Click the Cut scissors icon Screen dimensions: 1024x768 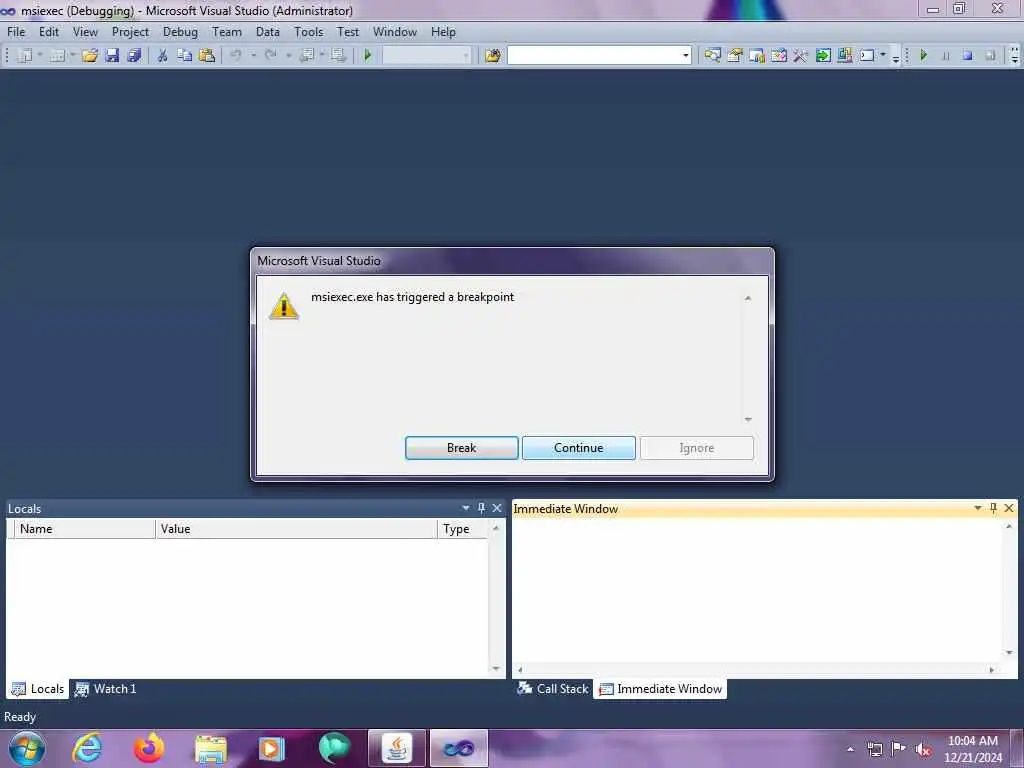[x=163, y=56]
